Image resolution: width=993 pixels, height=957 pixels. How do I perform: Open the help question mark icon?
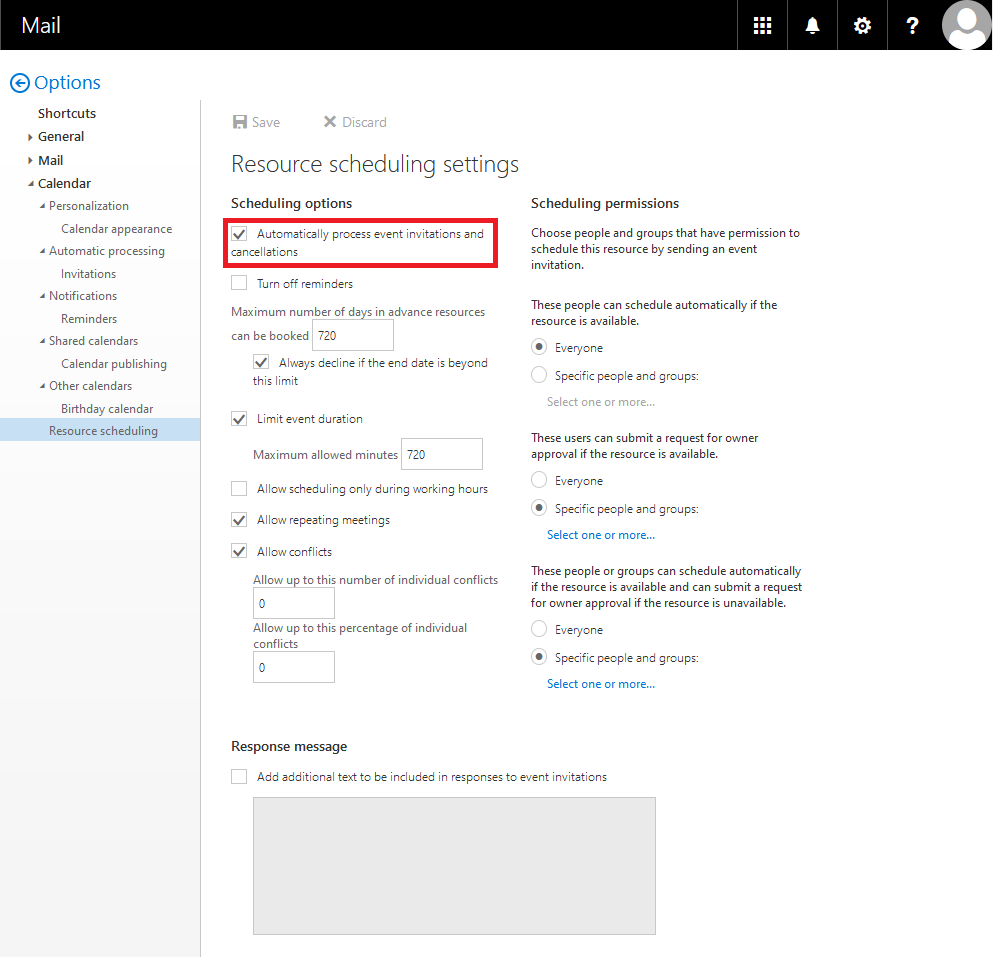[912, 26]
